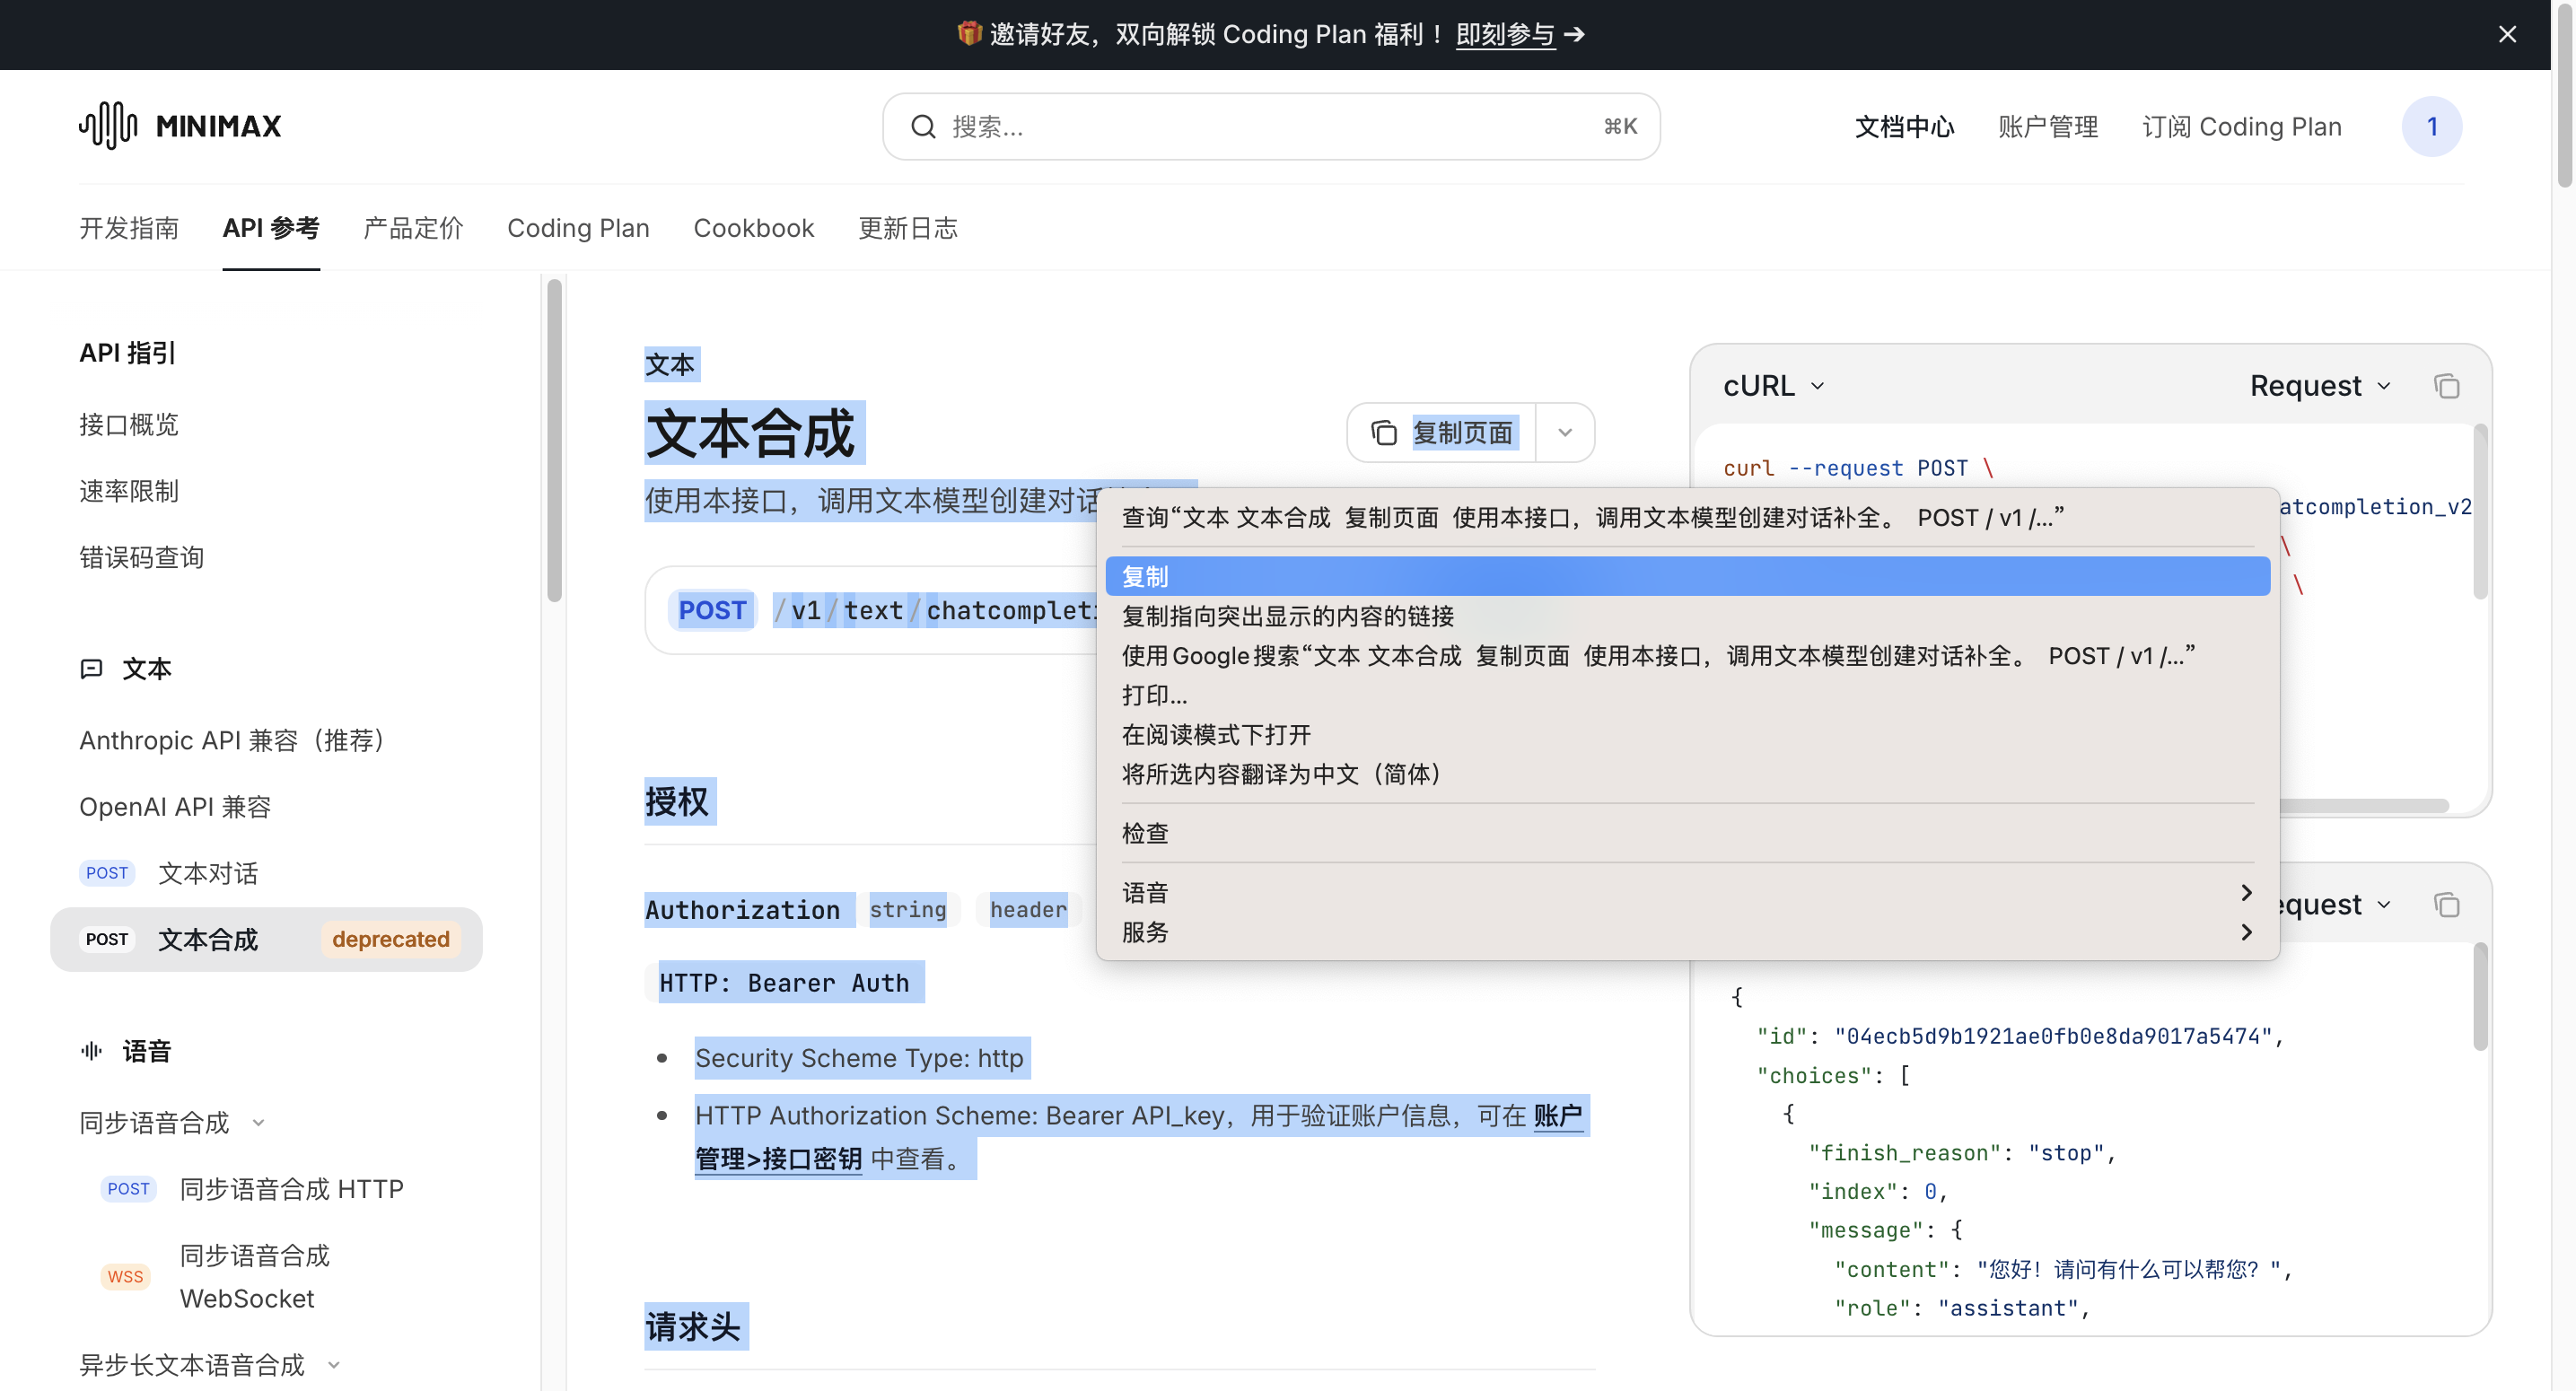Click the 复制页面 button
2576x1391 pixels.
click(1442, 433)
